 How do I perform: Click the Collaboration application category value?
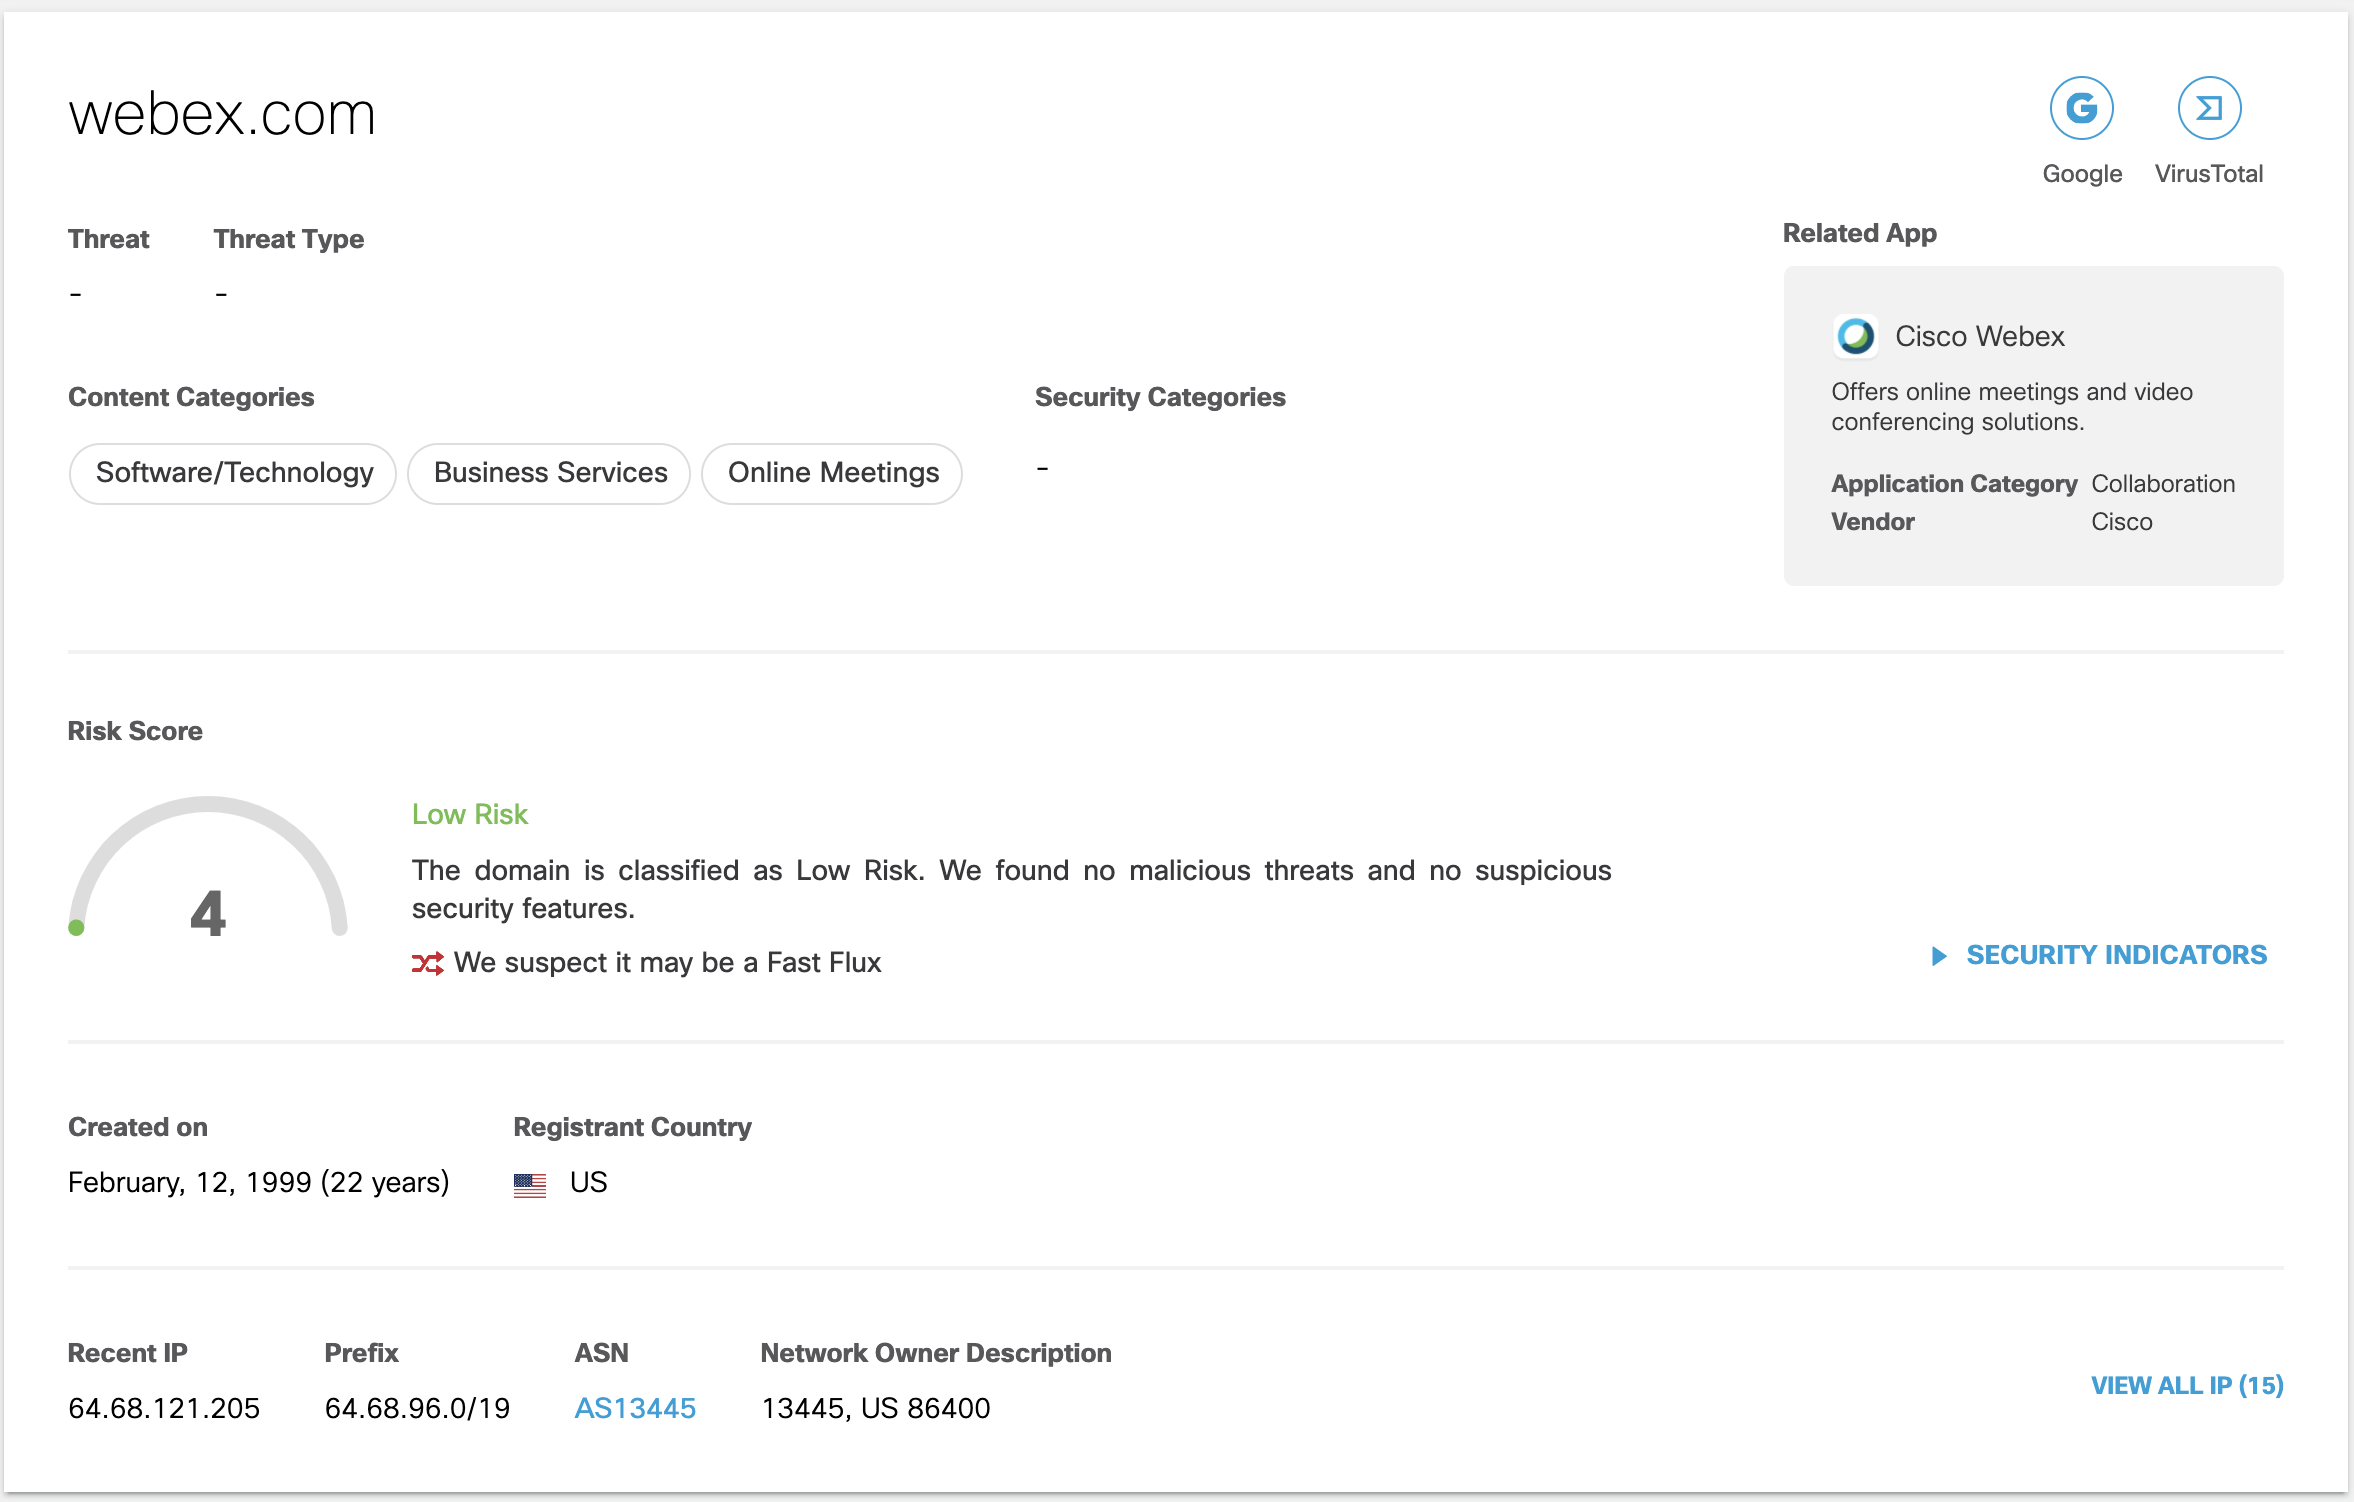point(2163,484)
